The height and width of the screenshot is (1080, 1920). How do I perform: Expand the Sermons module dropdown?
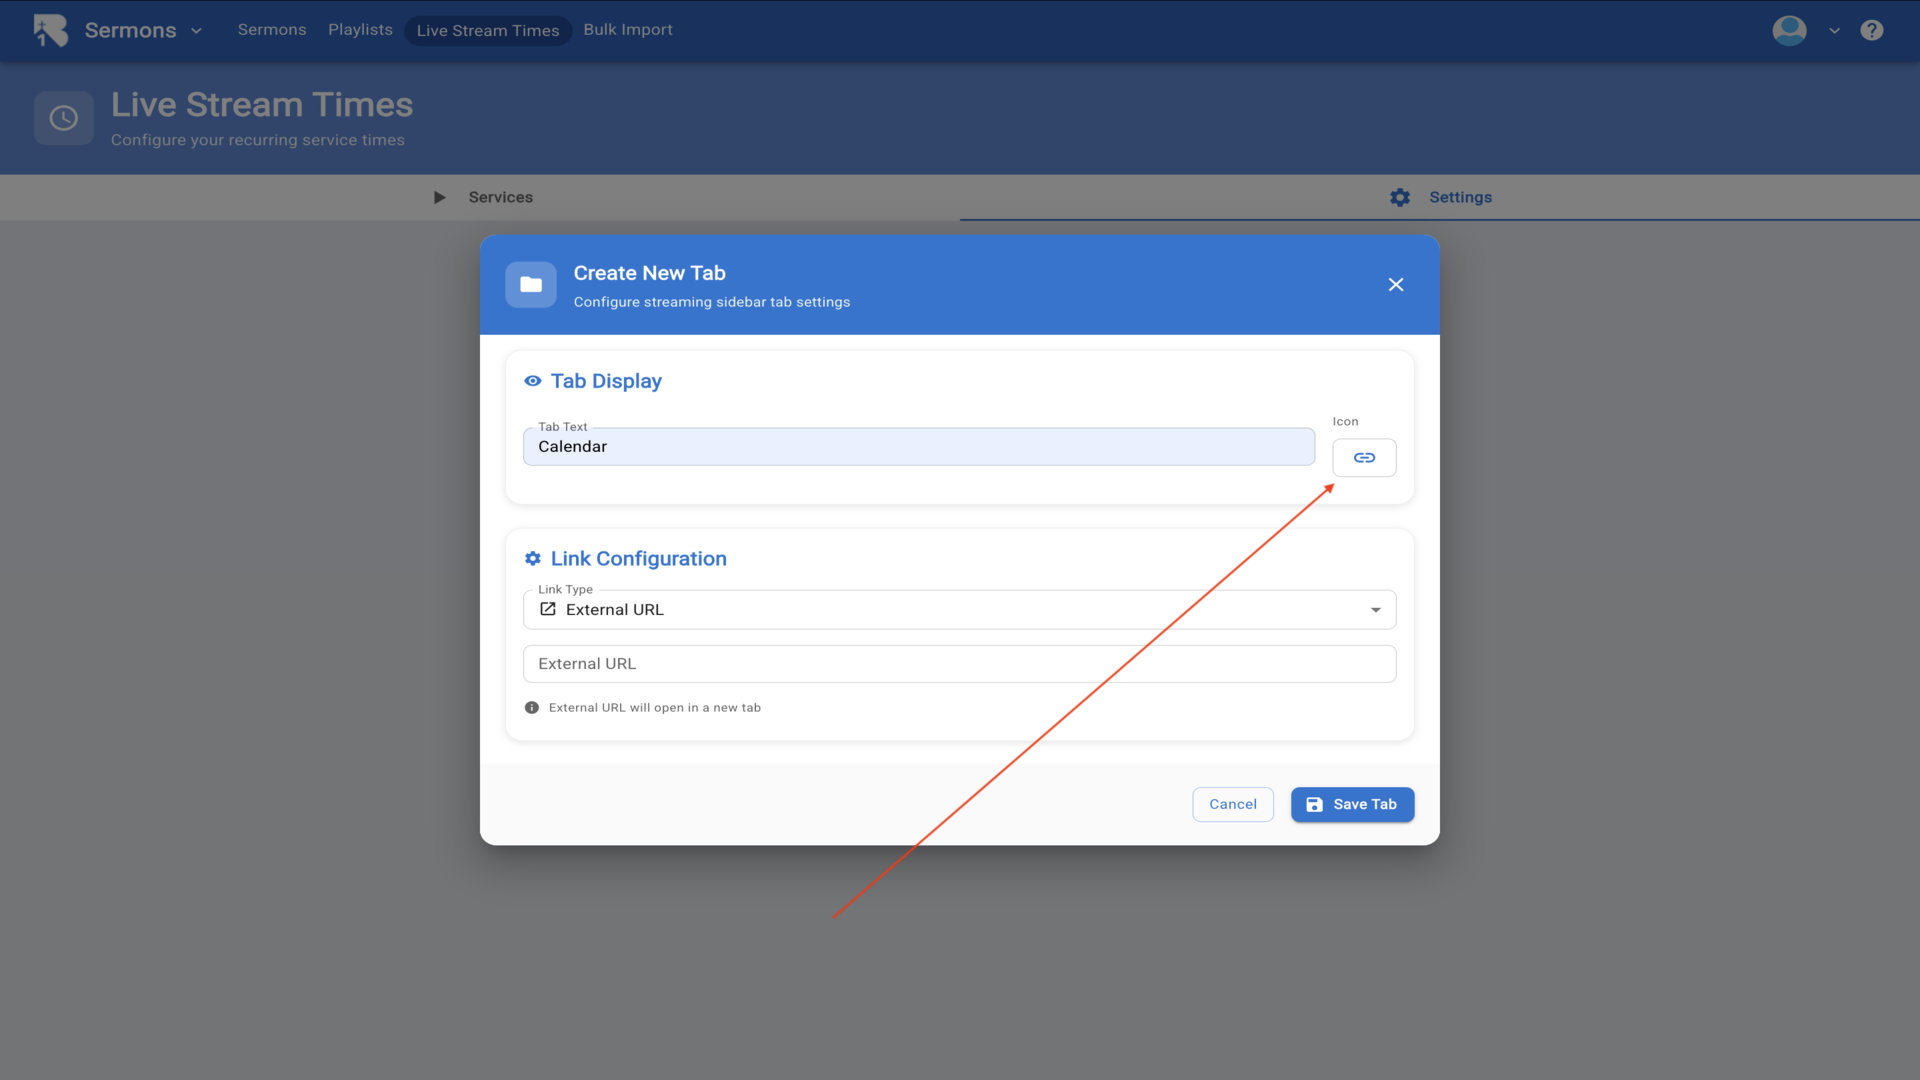coord(196,31)
